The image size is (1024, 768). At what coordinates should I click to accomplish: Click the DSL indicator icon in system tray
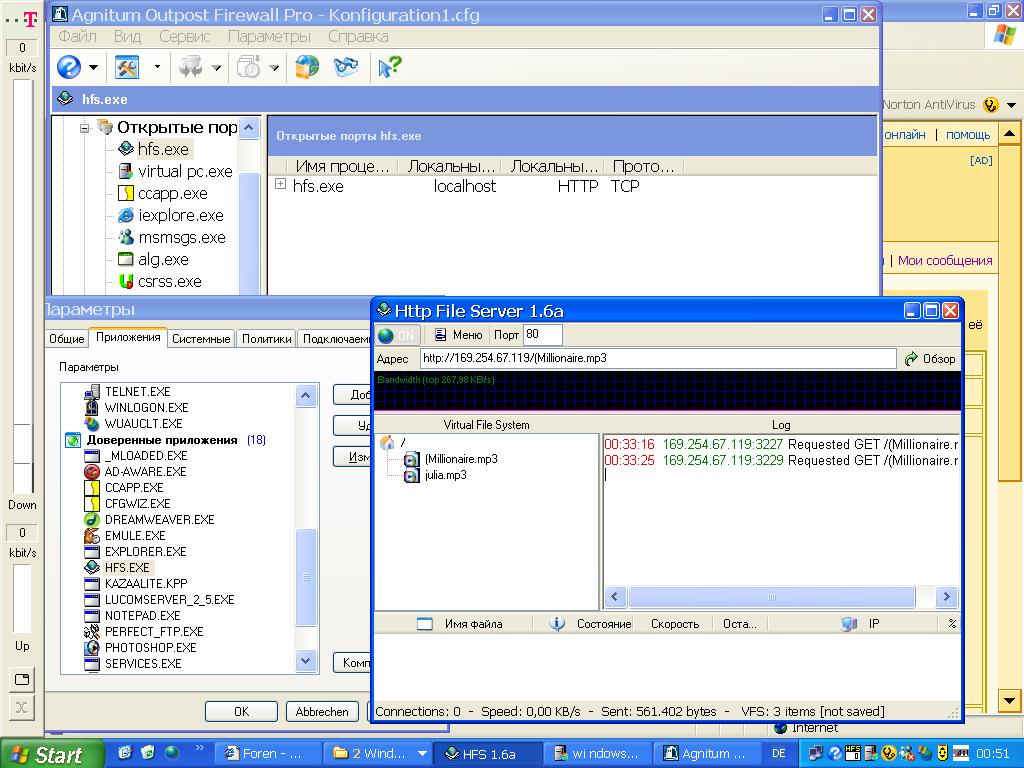pos(961,753)
